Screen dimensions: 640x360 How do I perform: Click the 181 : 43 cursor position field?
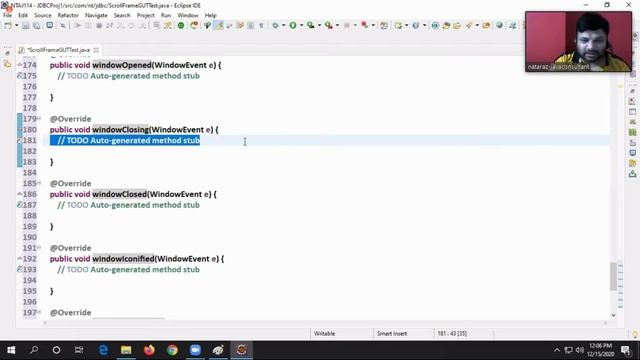pos(452,333)
